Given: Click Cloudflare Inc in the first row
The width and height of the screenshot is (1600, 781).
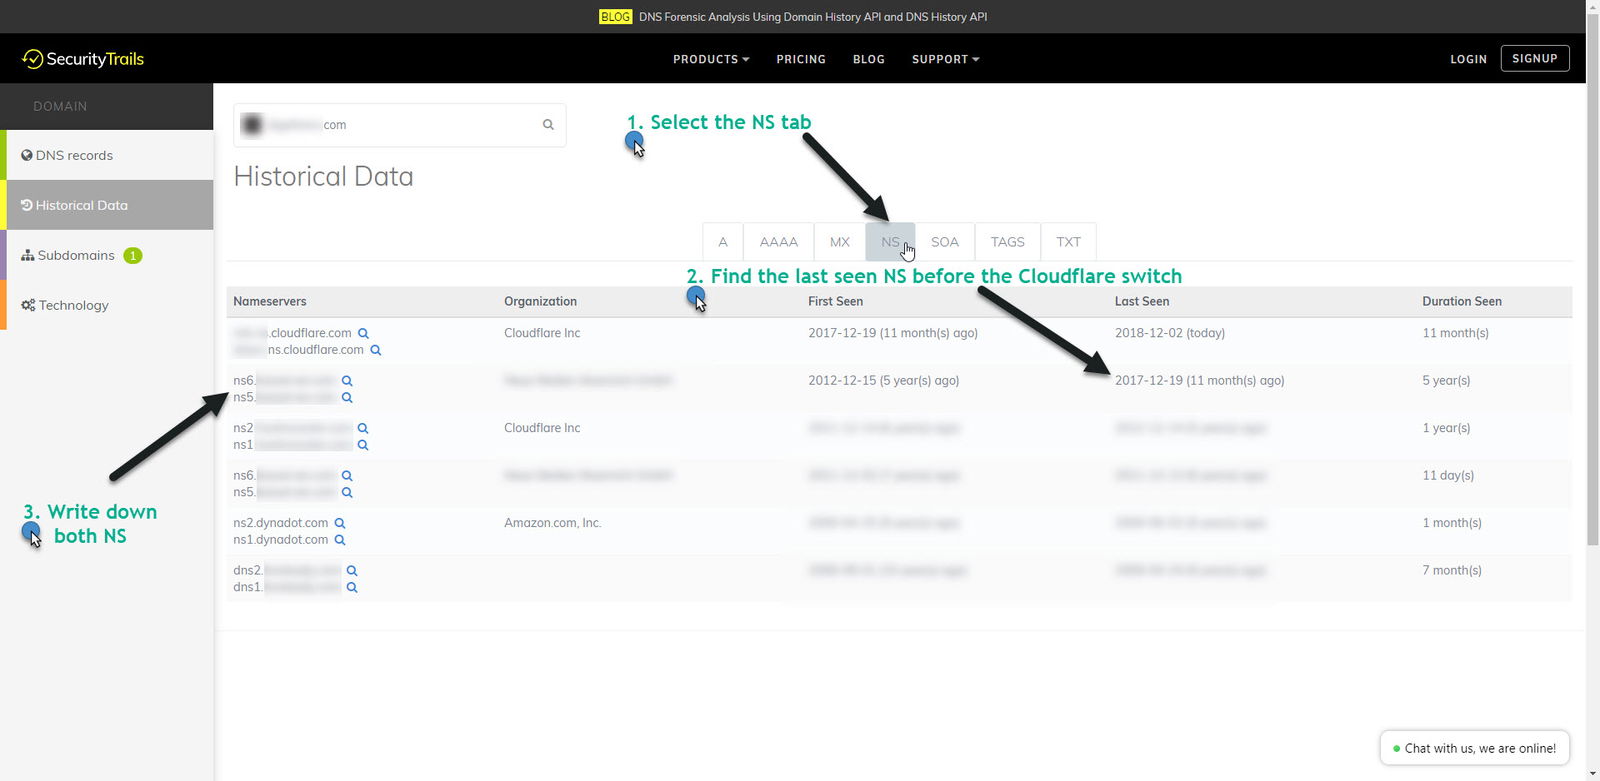Looking at the screenshot, I should pyautogui.click(x=542, y=333).
